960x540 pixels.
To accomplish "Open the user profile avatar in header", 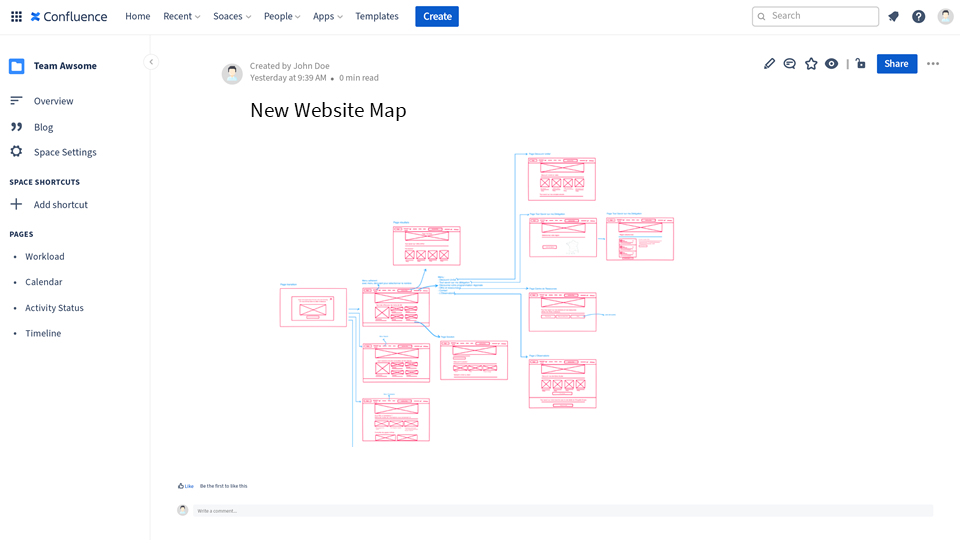I will click(x=945, y=16).
